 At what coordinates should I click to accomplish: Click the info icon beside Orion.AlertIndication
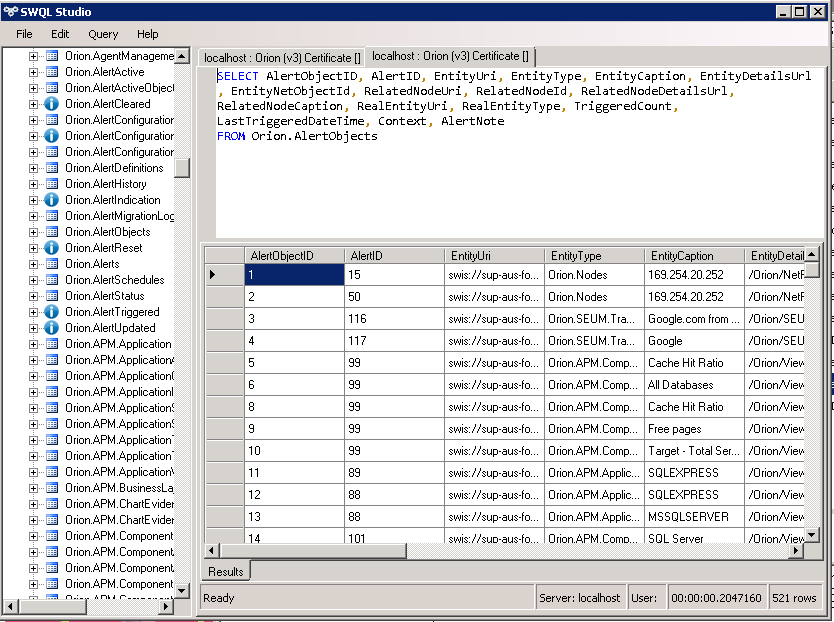51,199
